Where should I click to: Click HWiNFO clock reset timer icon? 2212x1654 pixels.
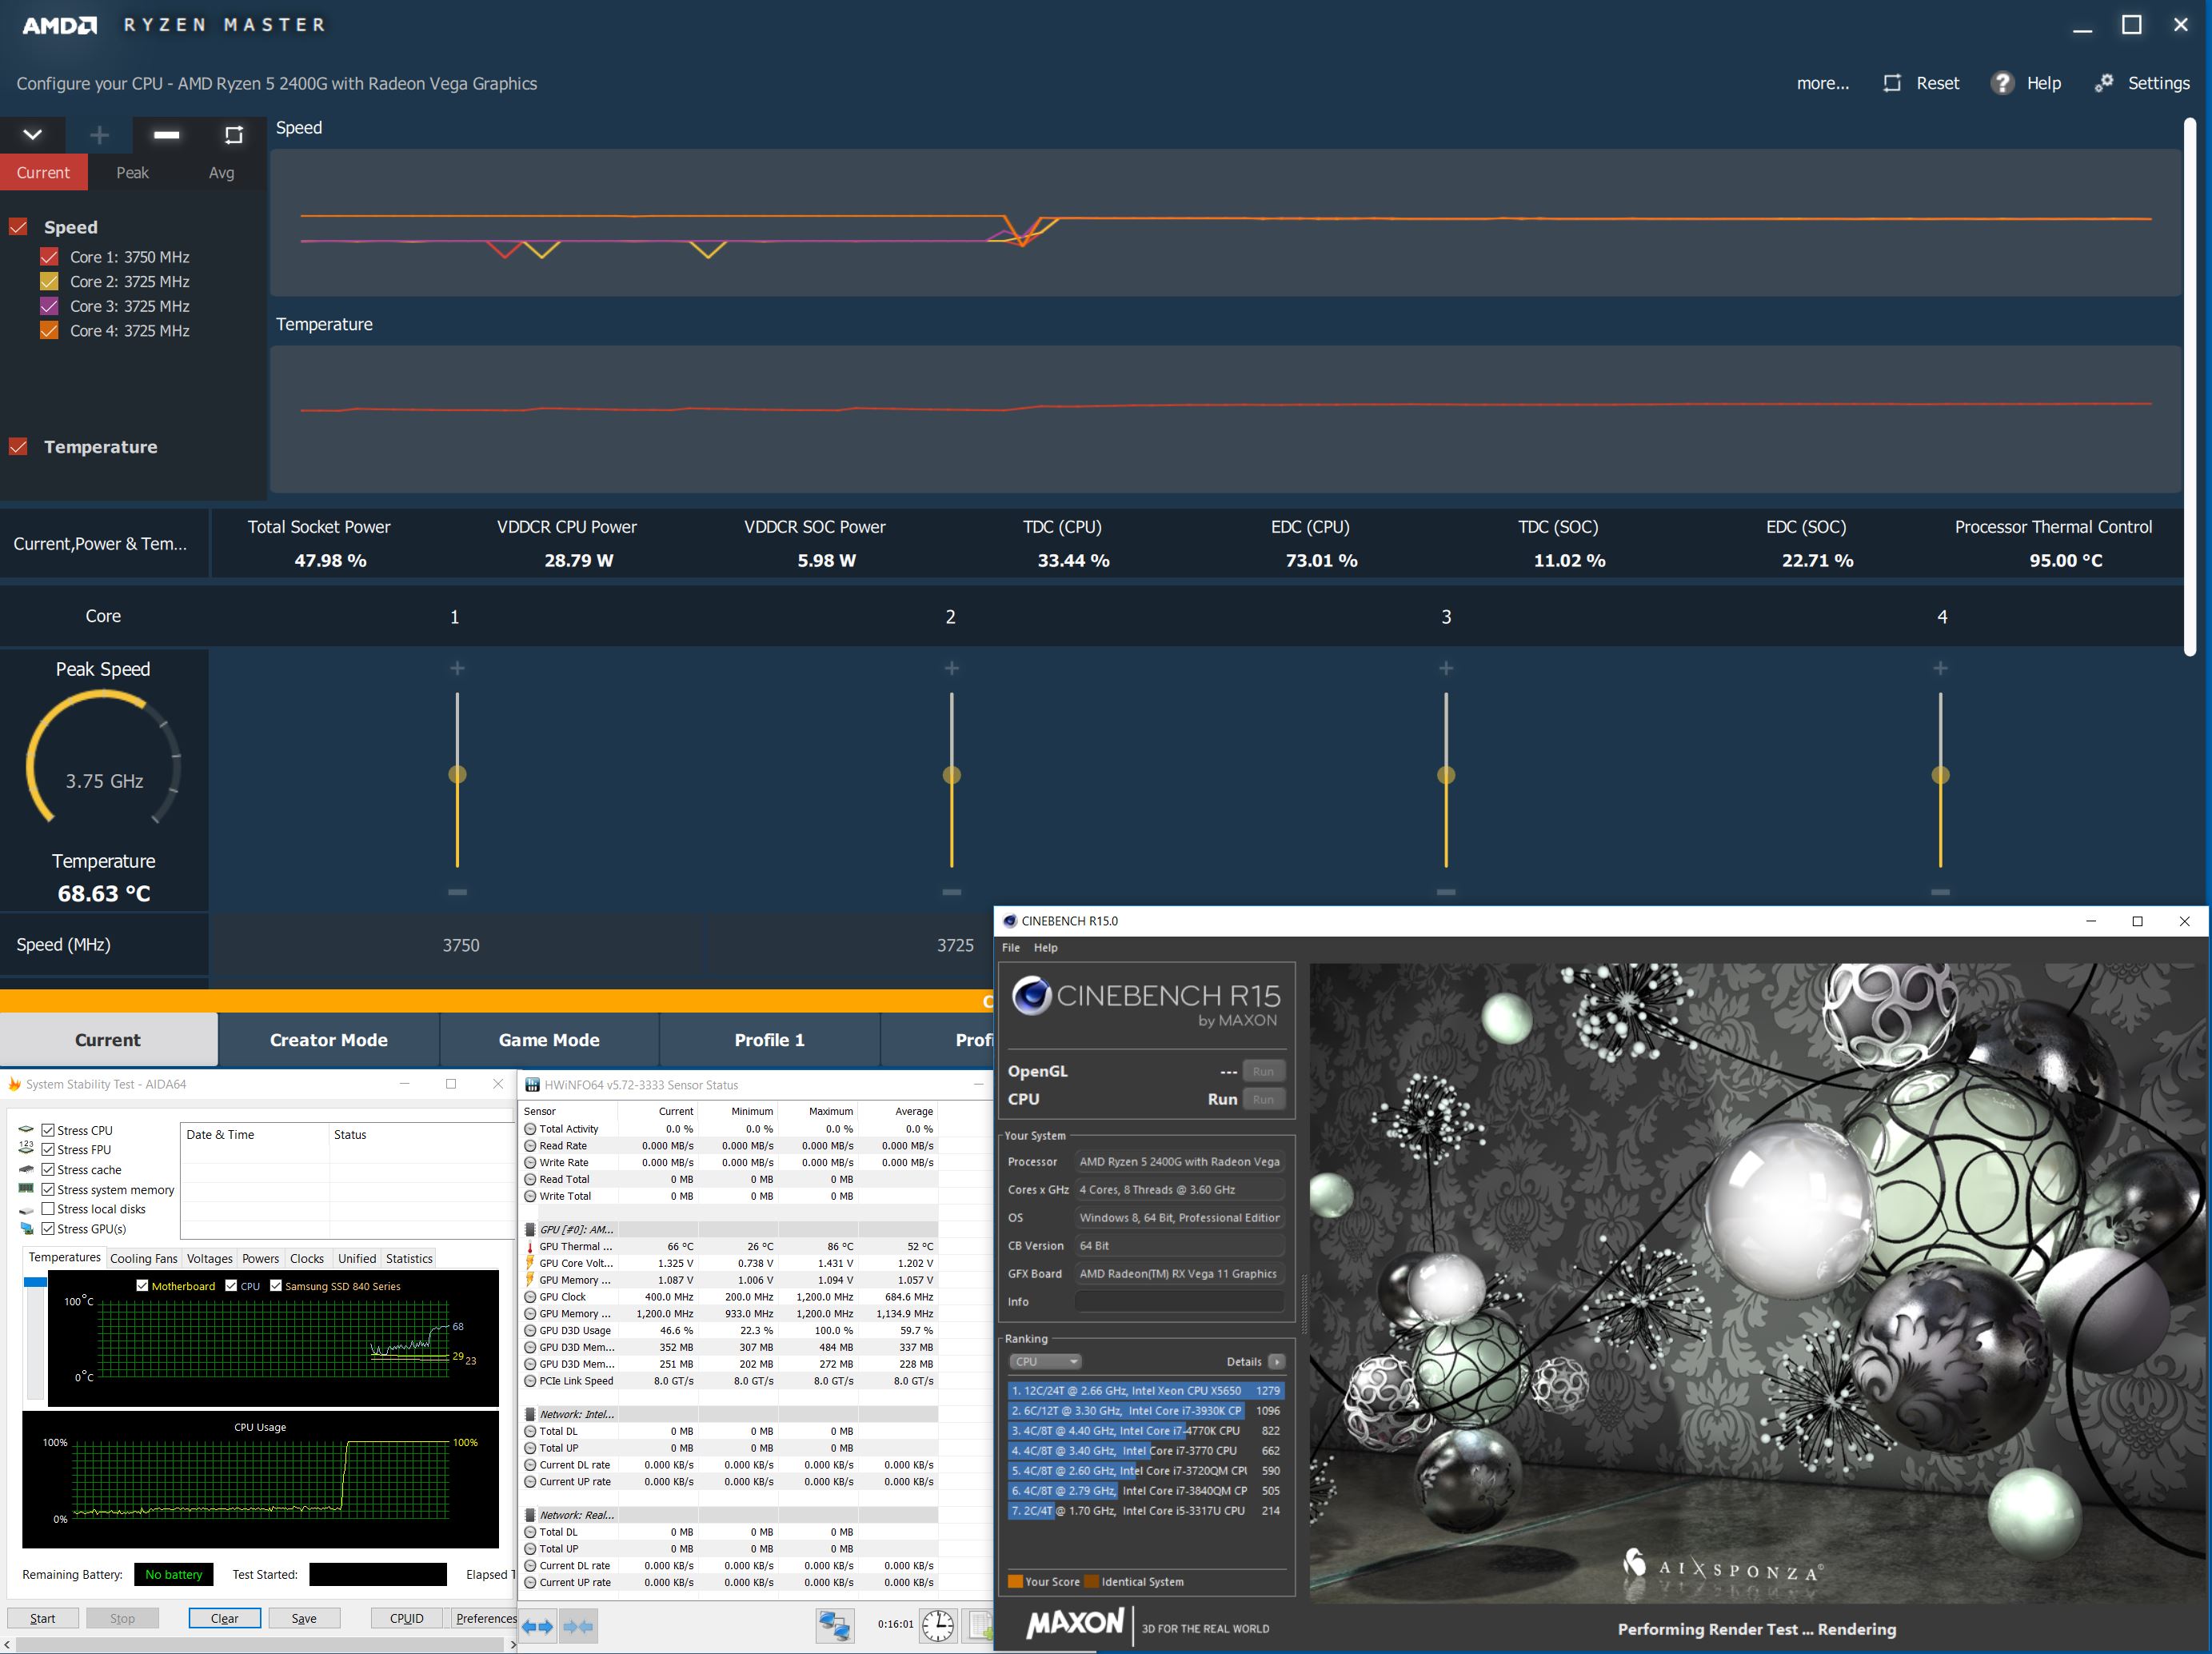937,1625
